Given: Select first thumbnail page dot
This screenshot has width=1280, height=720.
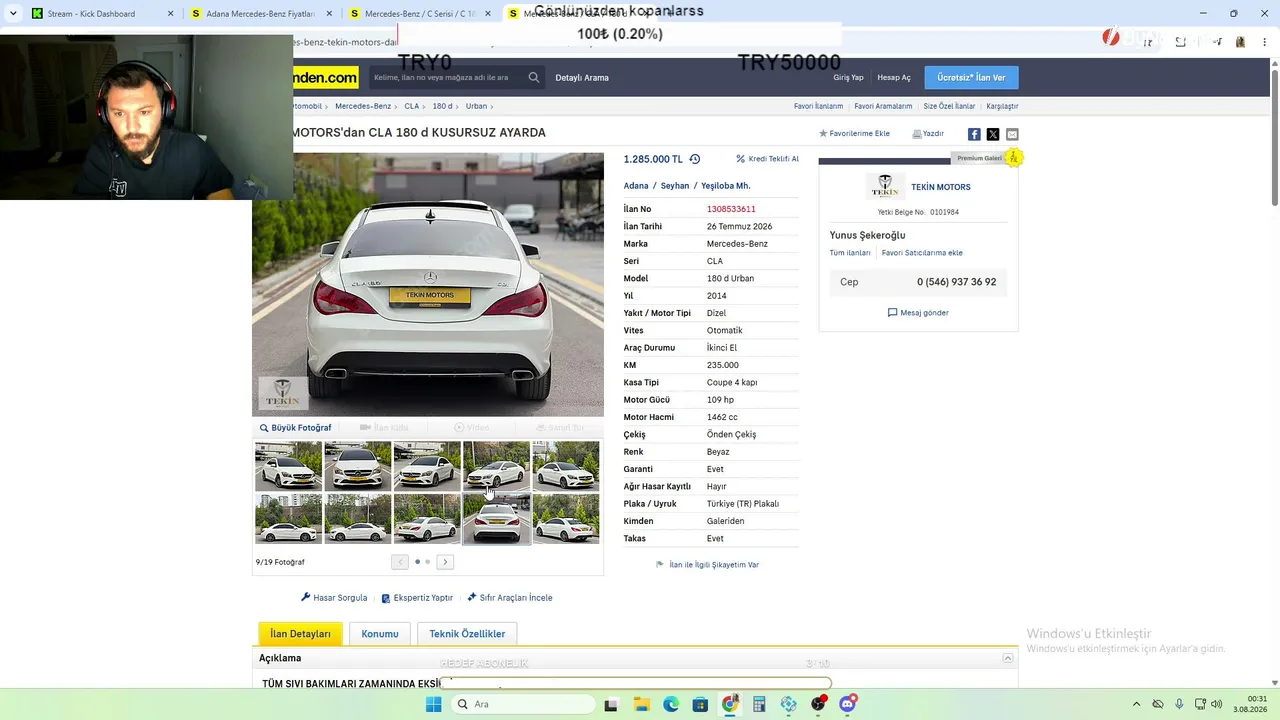Looking at the screenshot, I should click(417, 562).
